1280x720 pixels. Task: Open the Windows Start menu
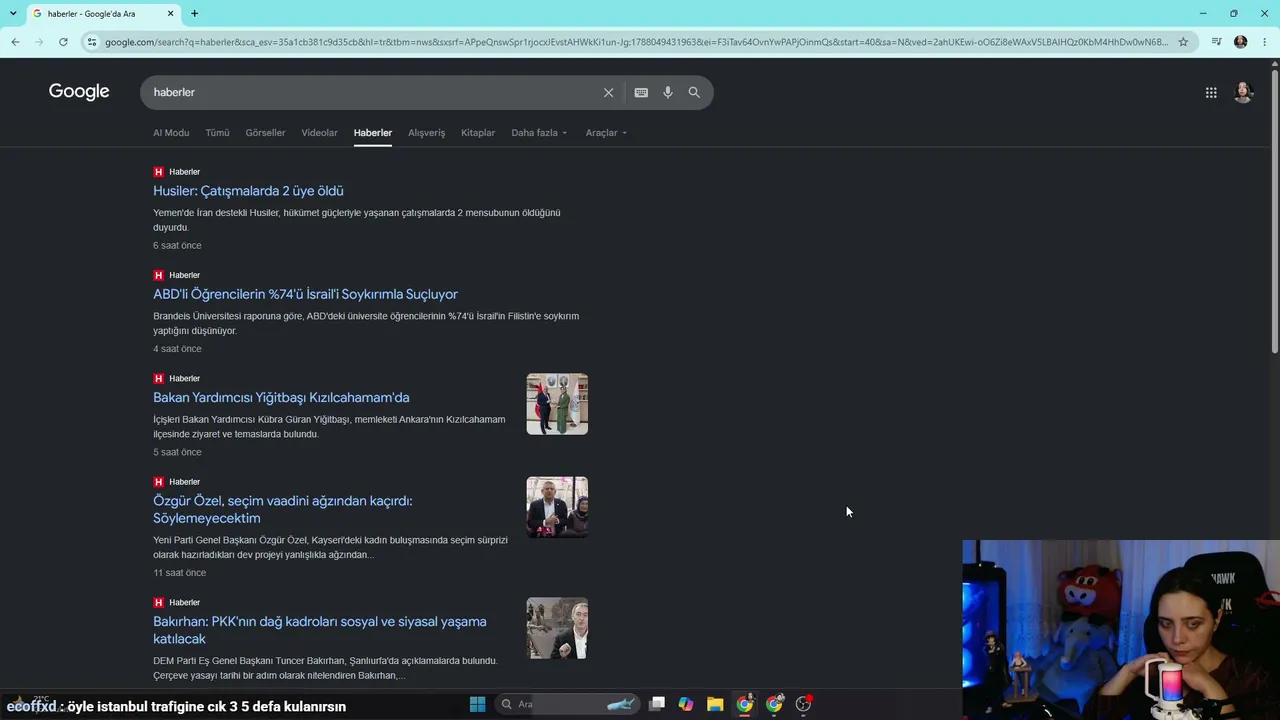coord(477,704)
